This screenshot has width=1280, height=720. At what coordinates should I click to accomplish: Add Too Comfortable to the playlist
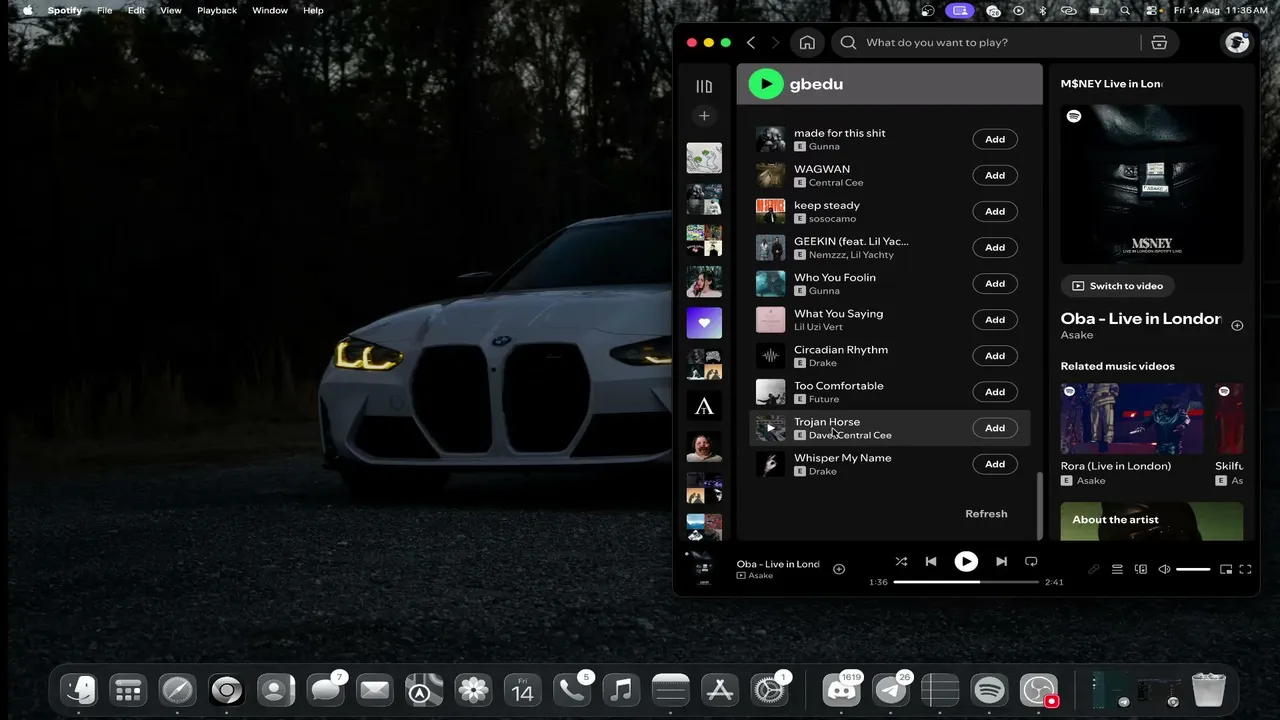[x=995, y=392]
